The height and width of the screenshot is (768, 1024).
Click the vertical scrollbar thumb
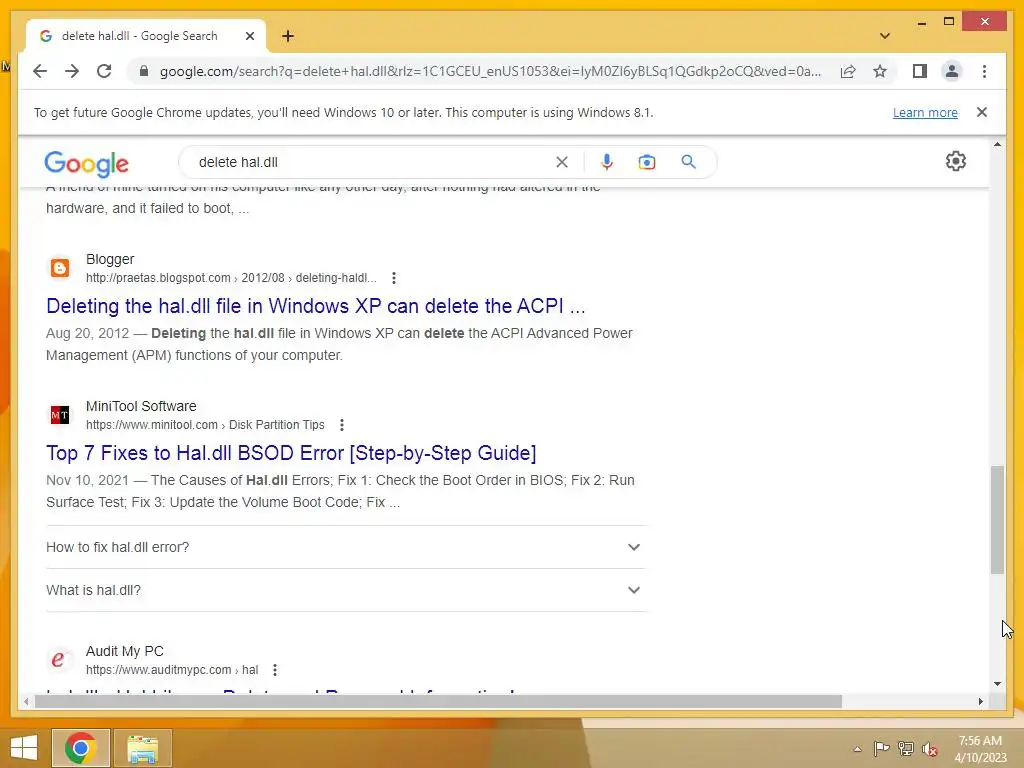pos(997,520)
